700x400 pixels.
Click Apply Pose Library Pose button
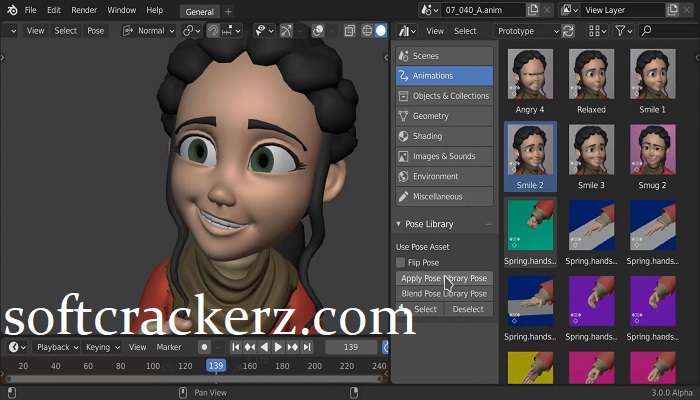(444, 278)
